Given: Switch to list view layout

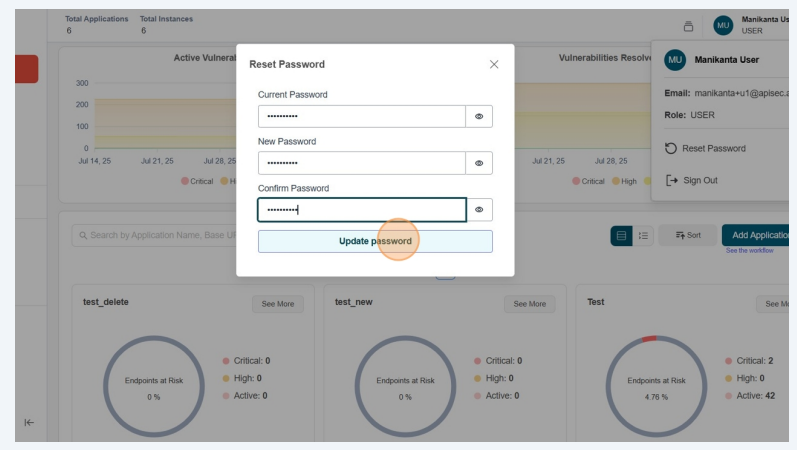Looking at the screenshot, I should (644, 236).
